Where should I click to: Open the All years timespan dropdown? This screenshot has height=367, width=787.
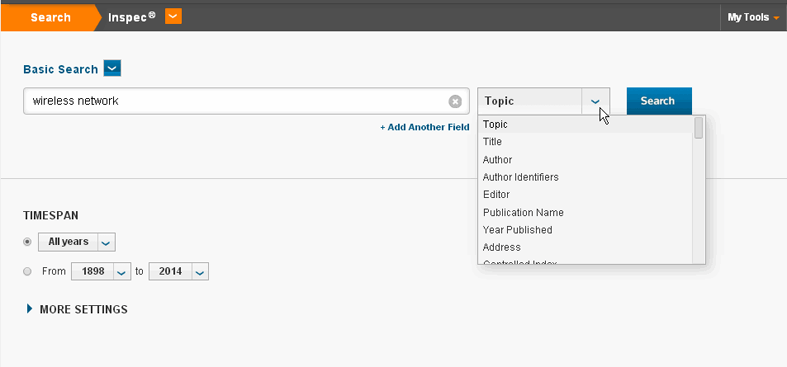click(x=77, y=242)
